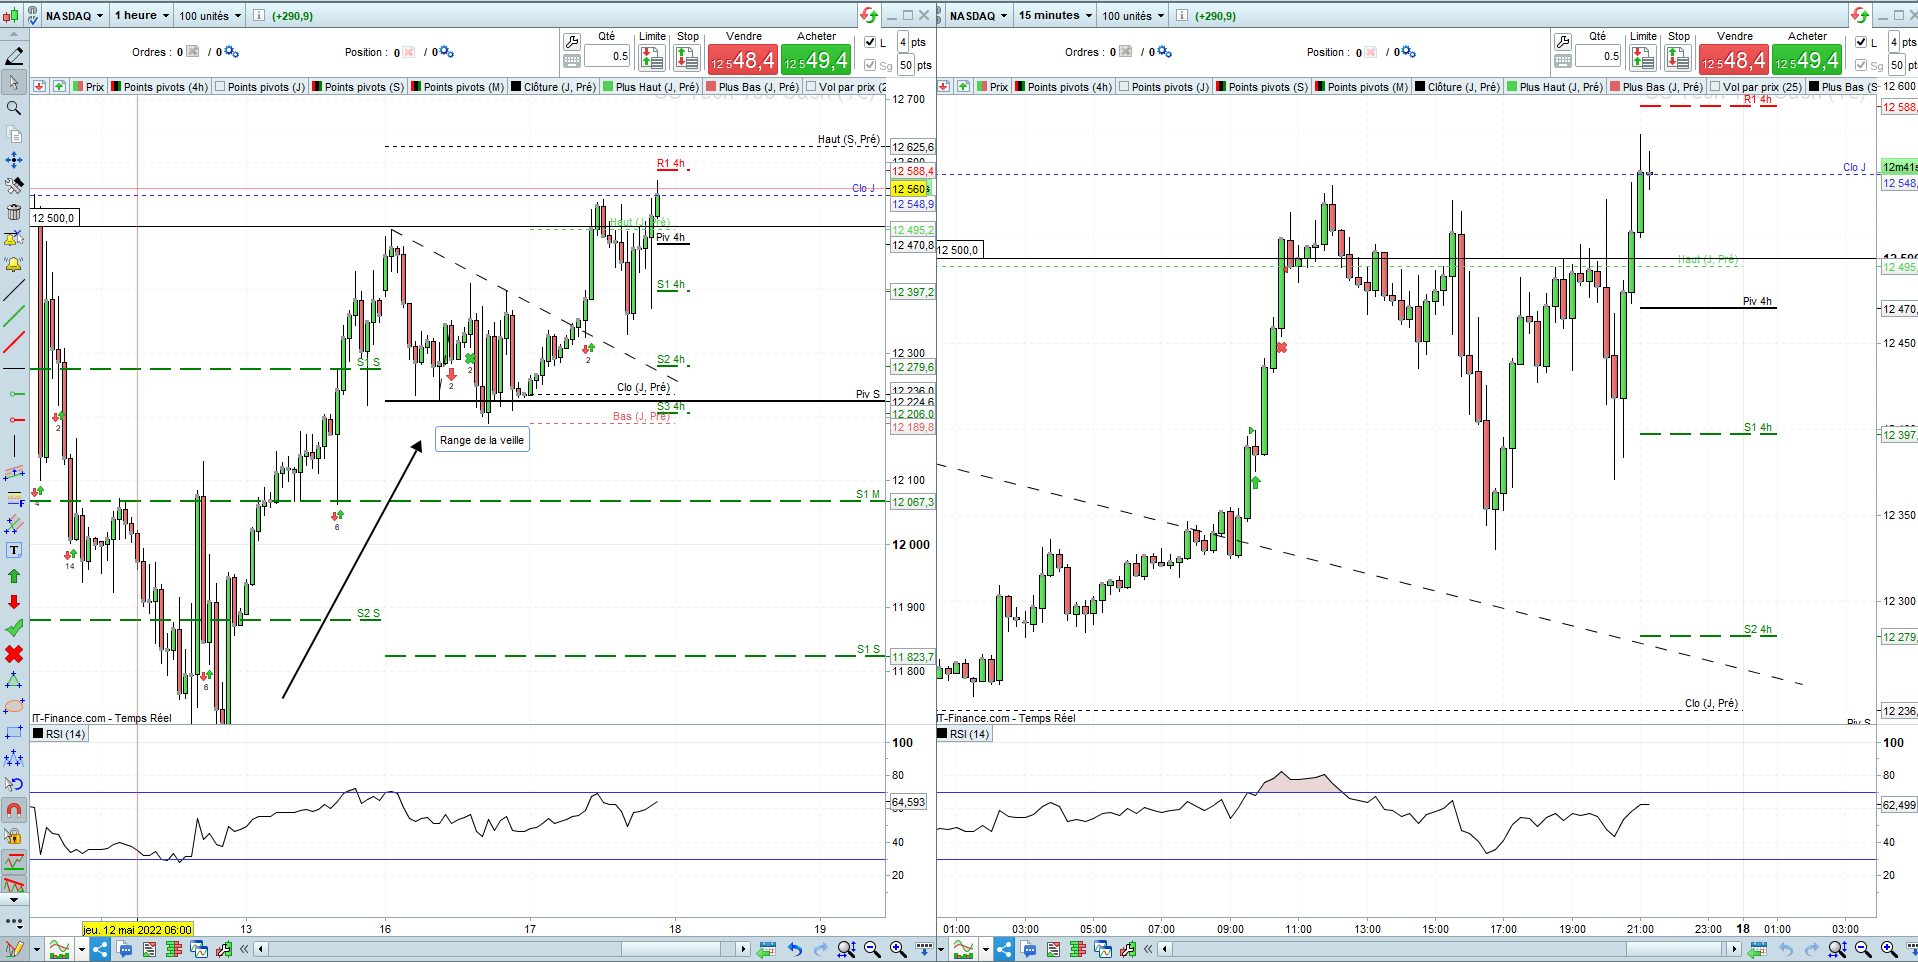
Task: Insert a green check mark symbol
Action: click(x=14, y=628)
